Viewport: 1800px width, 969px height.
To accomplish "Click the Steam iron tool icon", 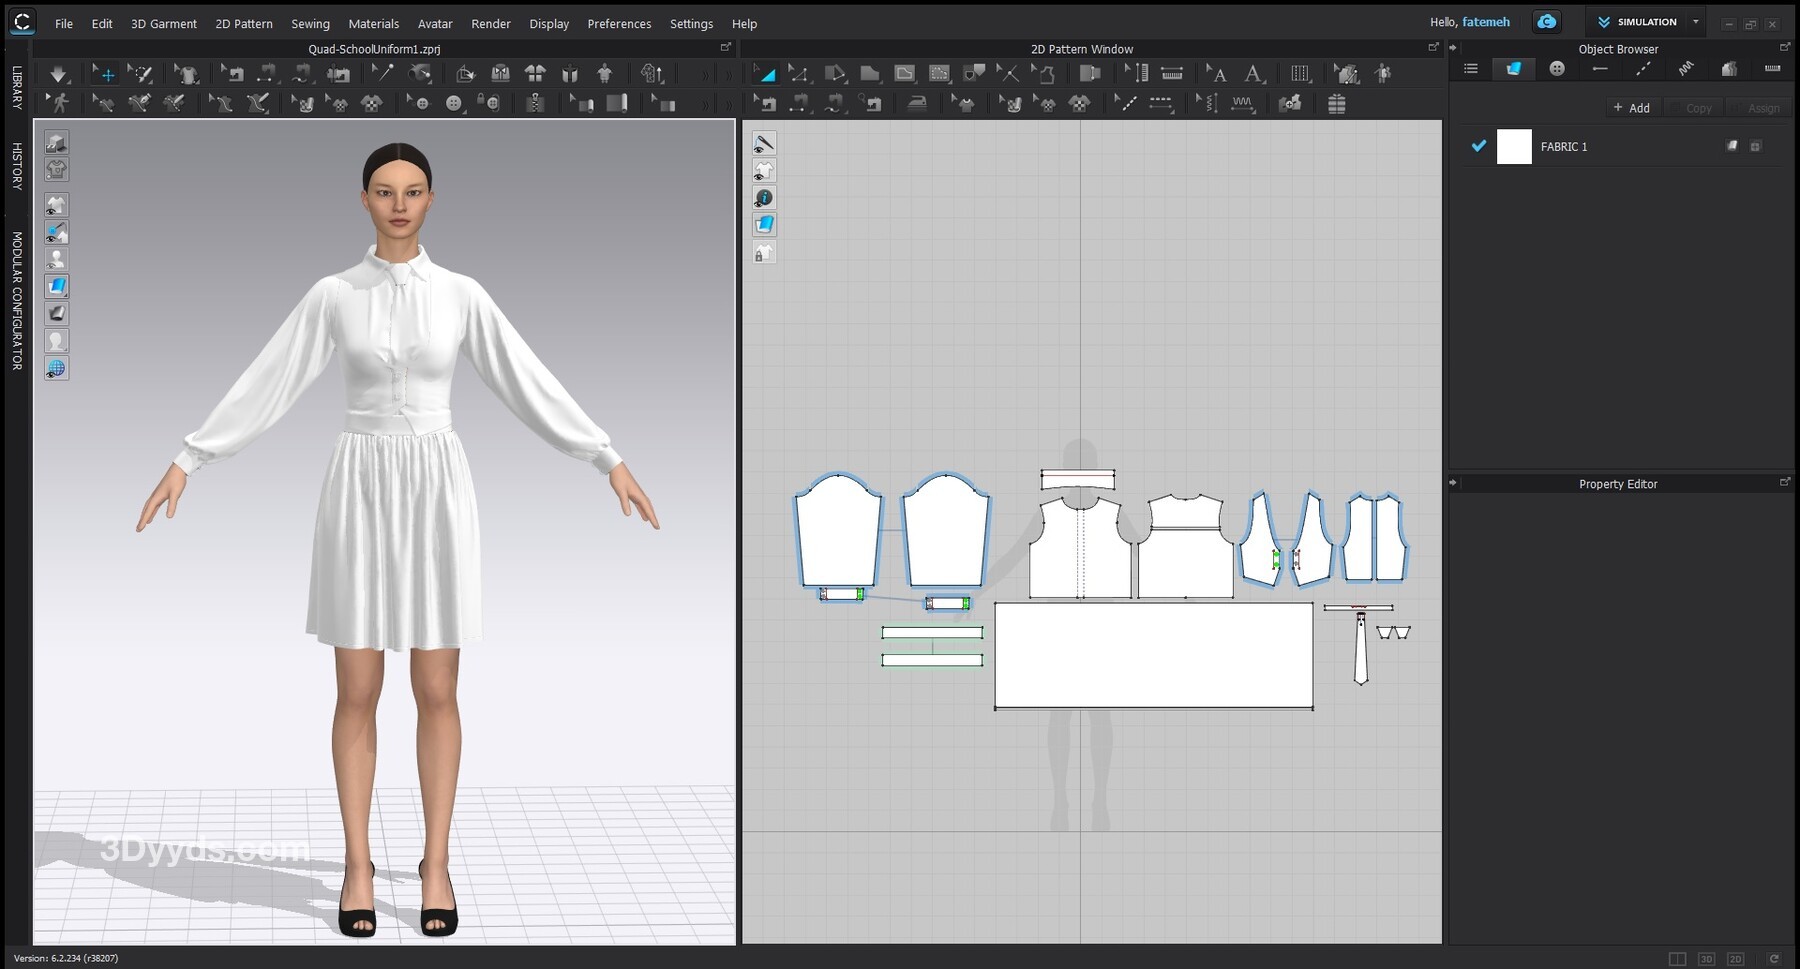I will coord(917,103).
